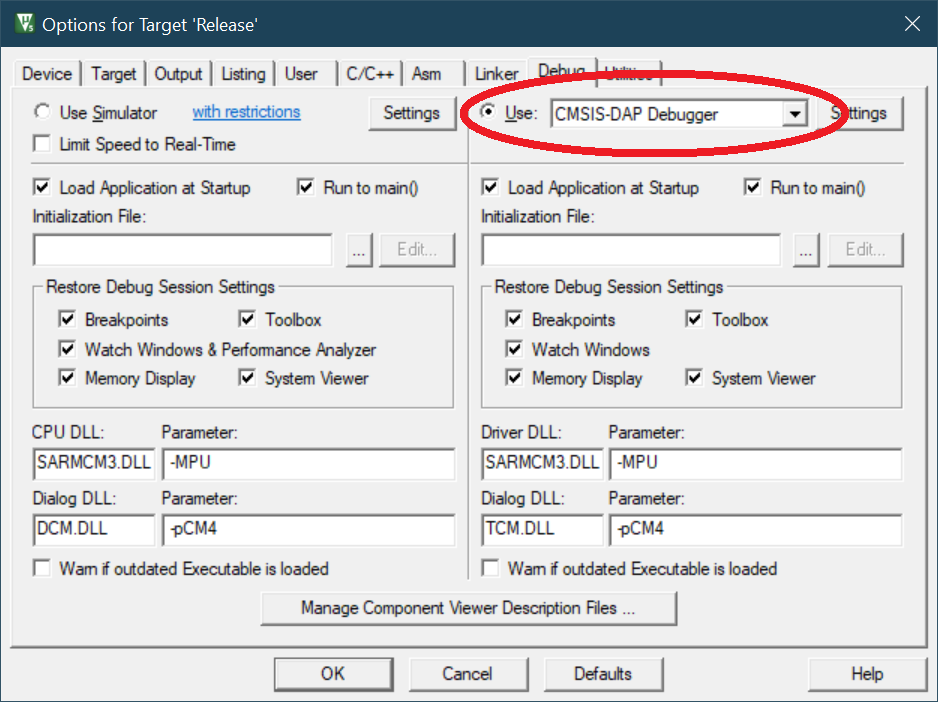Viewport: 938px width, 702px height.
Task: Switch to the Linker tab
Action: tap(496, 74)
